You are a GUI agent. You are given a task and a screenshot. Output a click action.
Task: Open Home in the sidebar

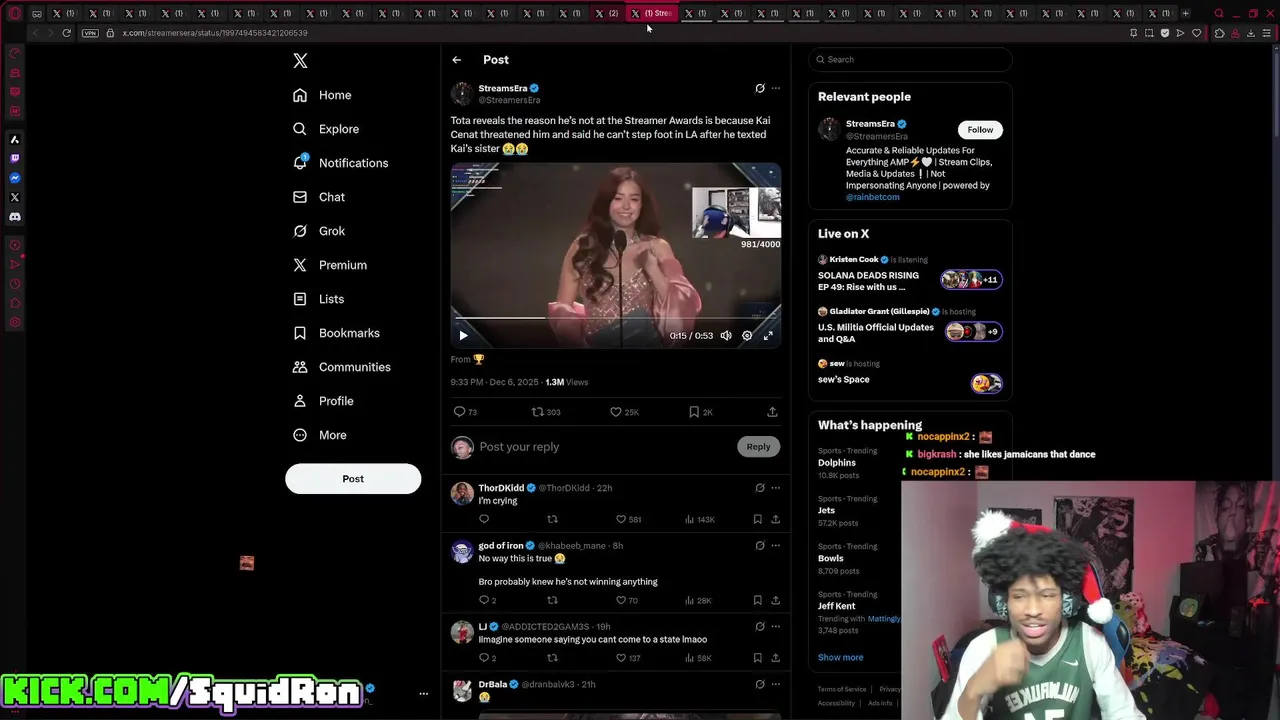(x=323, y=95)
